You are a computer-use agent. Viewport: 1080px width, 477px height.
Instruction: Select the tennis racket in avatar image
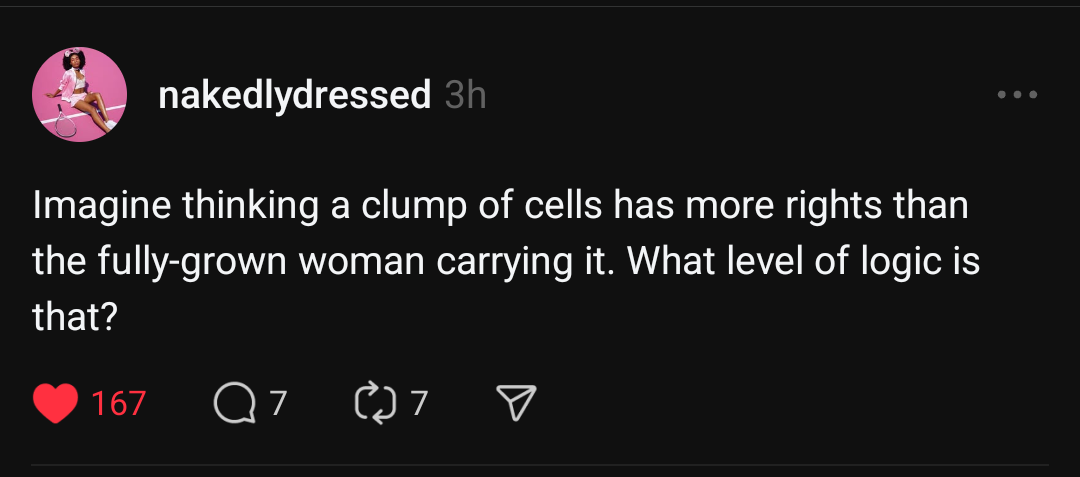[66, 124]
